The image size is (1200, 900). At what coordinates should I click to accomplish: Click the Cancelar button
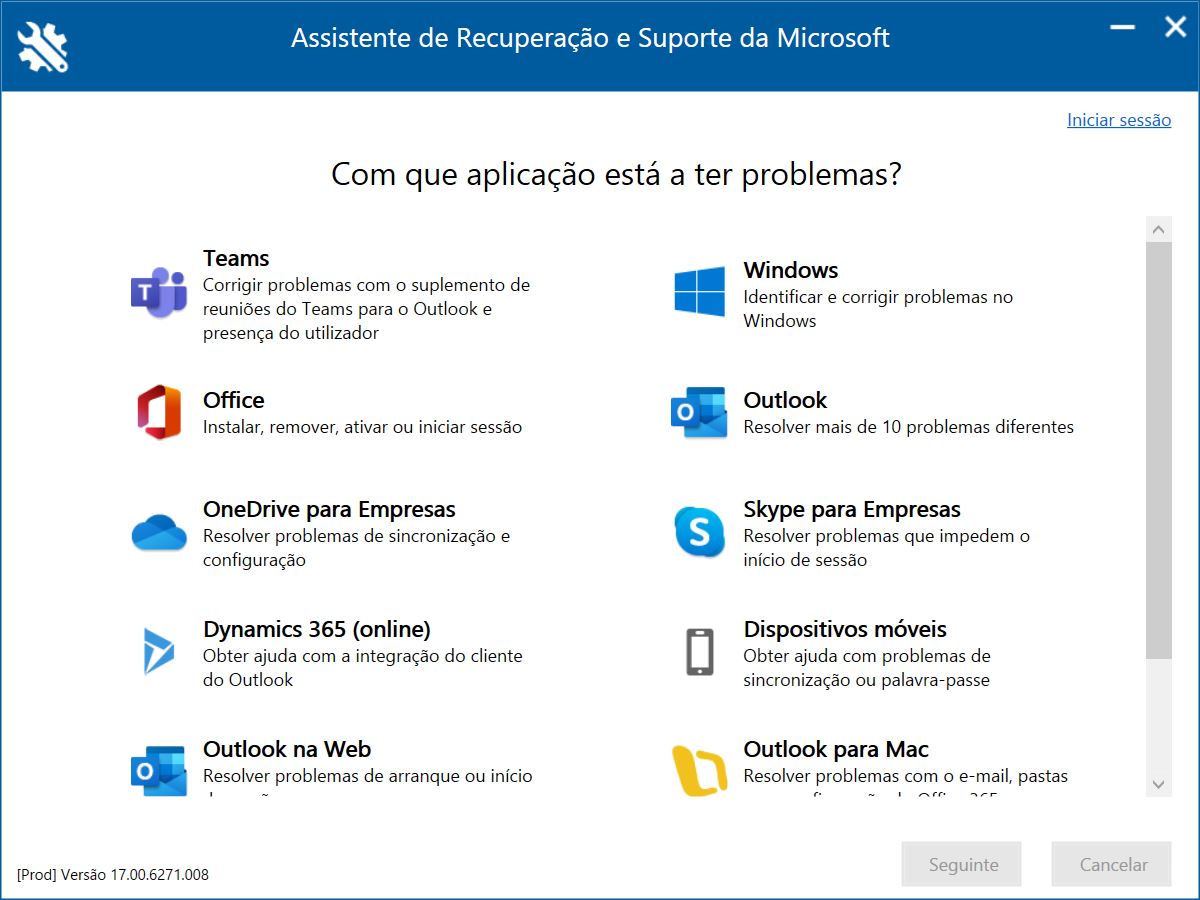[x=1113, y=864]
